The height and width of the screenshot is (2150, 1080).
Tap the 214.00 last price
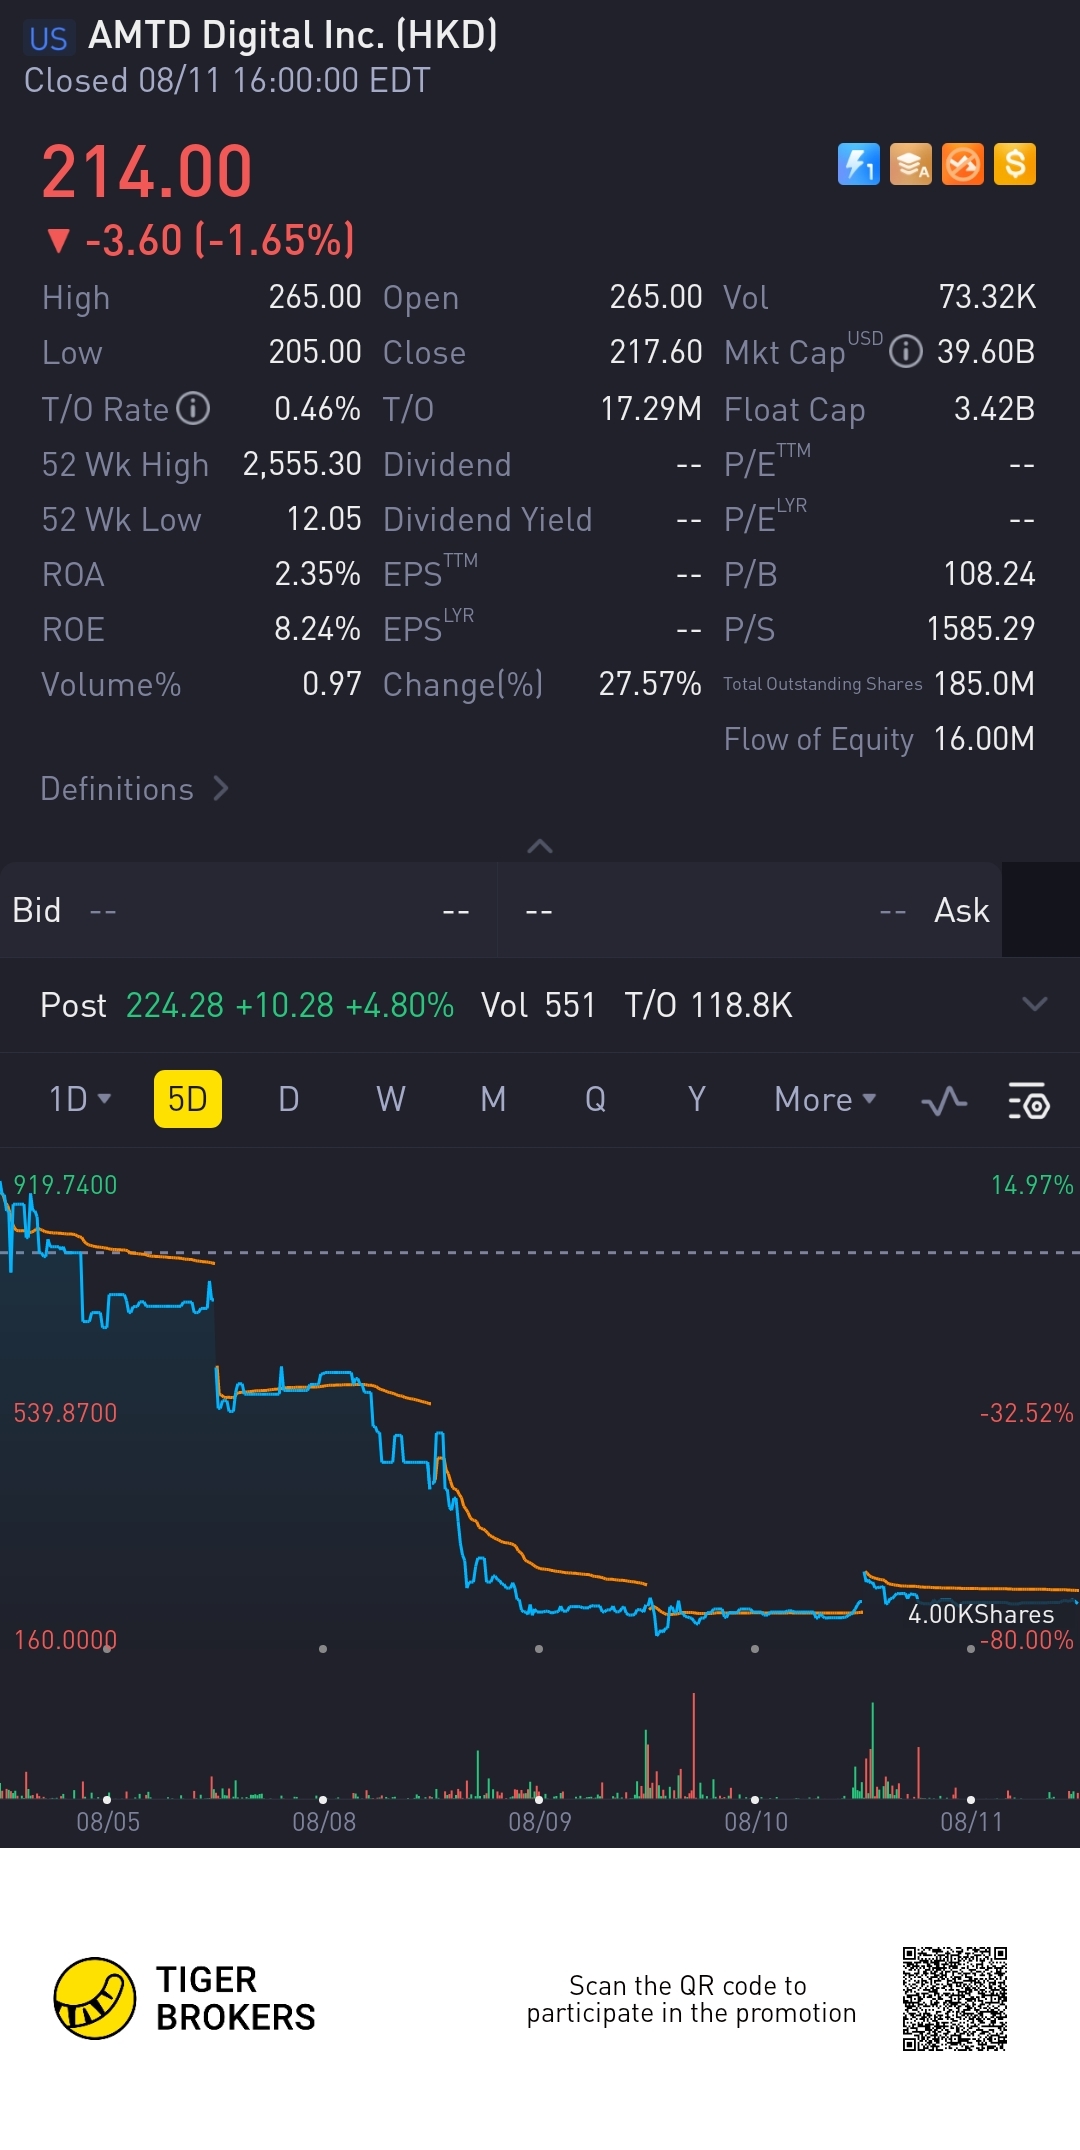tap(147, 172)
